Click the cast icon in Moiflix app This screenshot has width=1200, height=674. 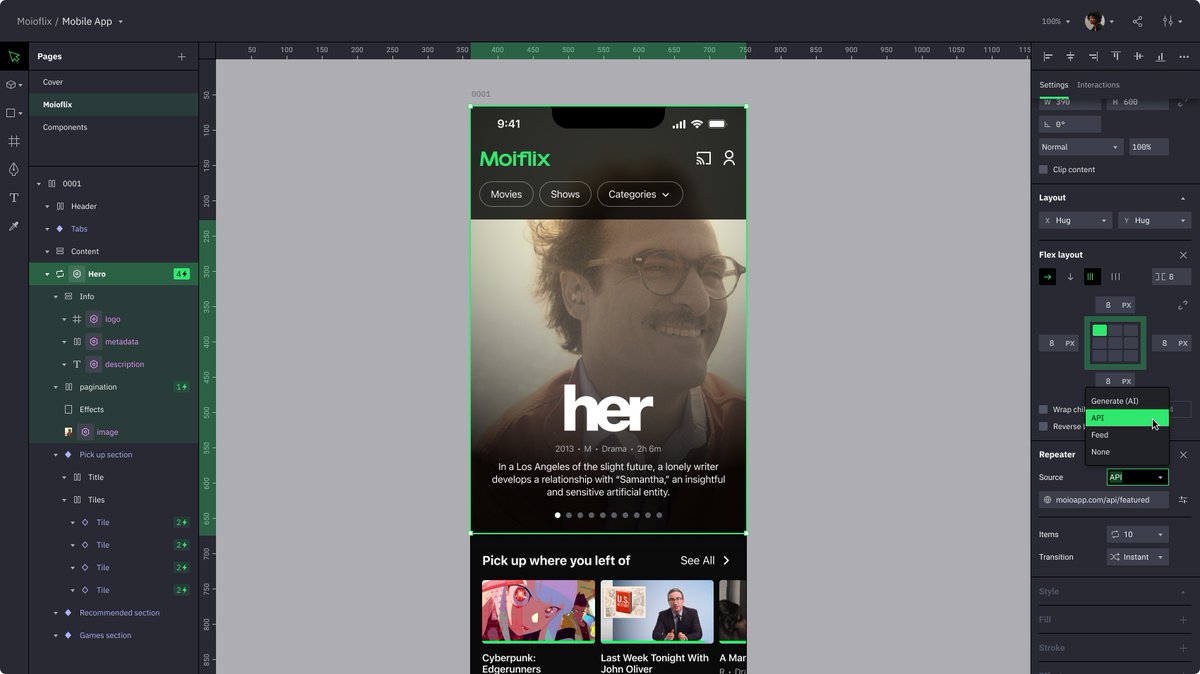703,158
